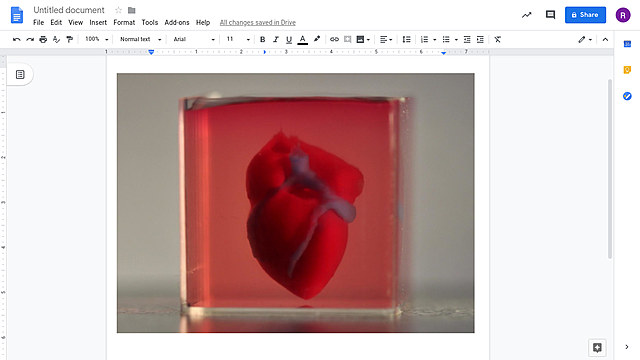This screenshot has width=640, height=360.
Task: Open the View menu
Action: pyautogui.click(x=76, y=22)
